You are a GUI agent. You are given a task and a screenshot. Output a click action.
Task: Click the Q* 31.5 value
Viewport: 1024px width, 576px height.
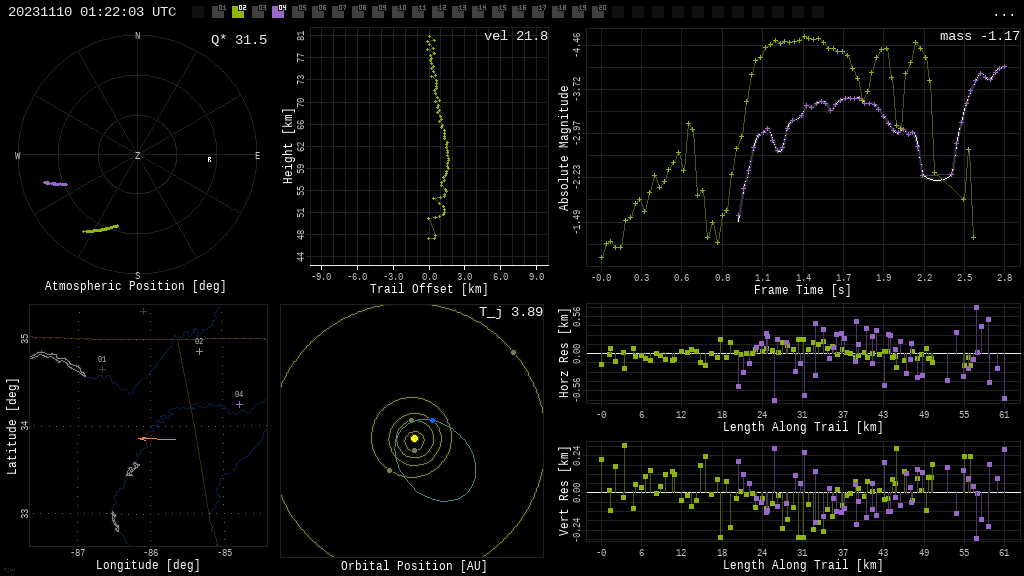click(x=239, y=40)
